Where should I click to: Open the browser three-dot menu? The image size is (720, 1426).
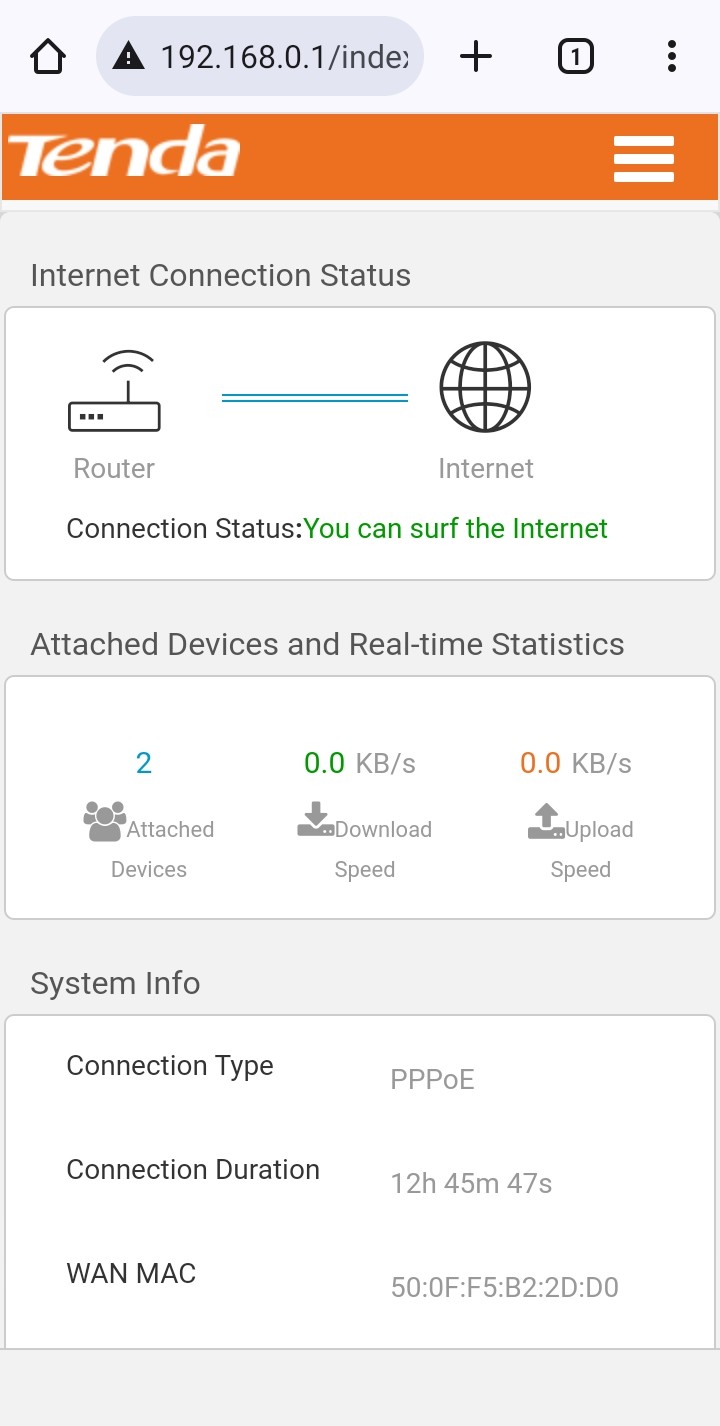[x=671, y=57]
